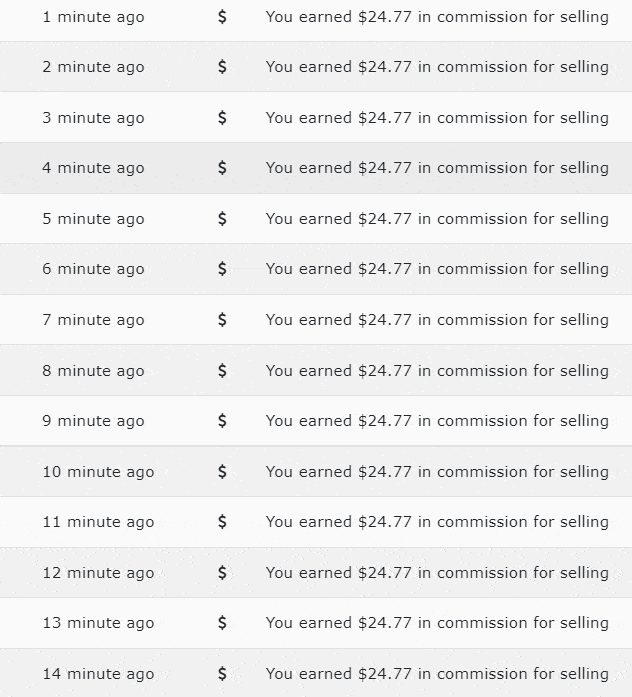Open commission message from 14 minute ago

(437, 674)
